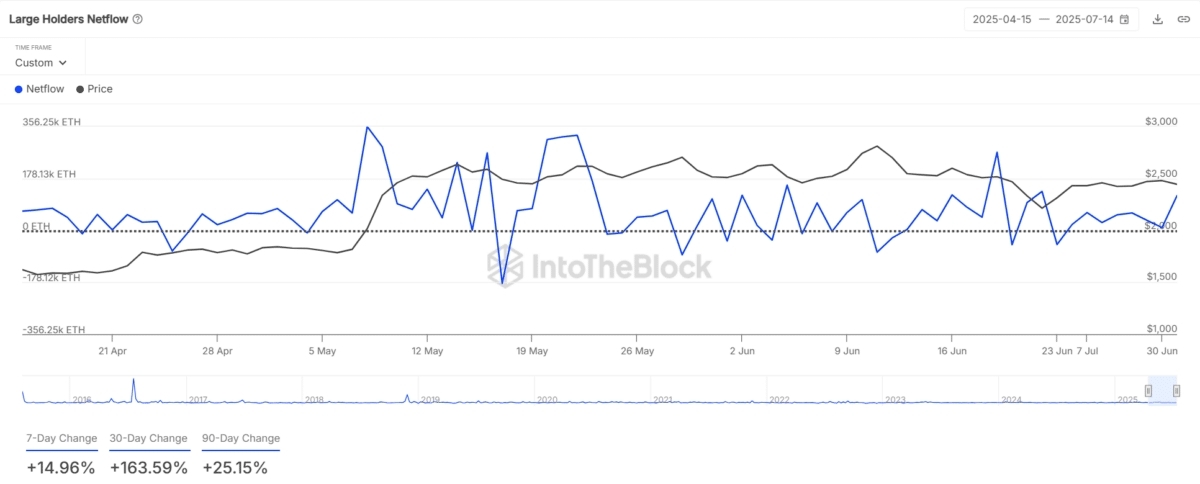
Task: Click the 2020 area in the navigator
Action: [x=546, y=397]
